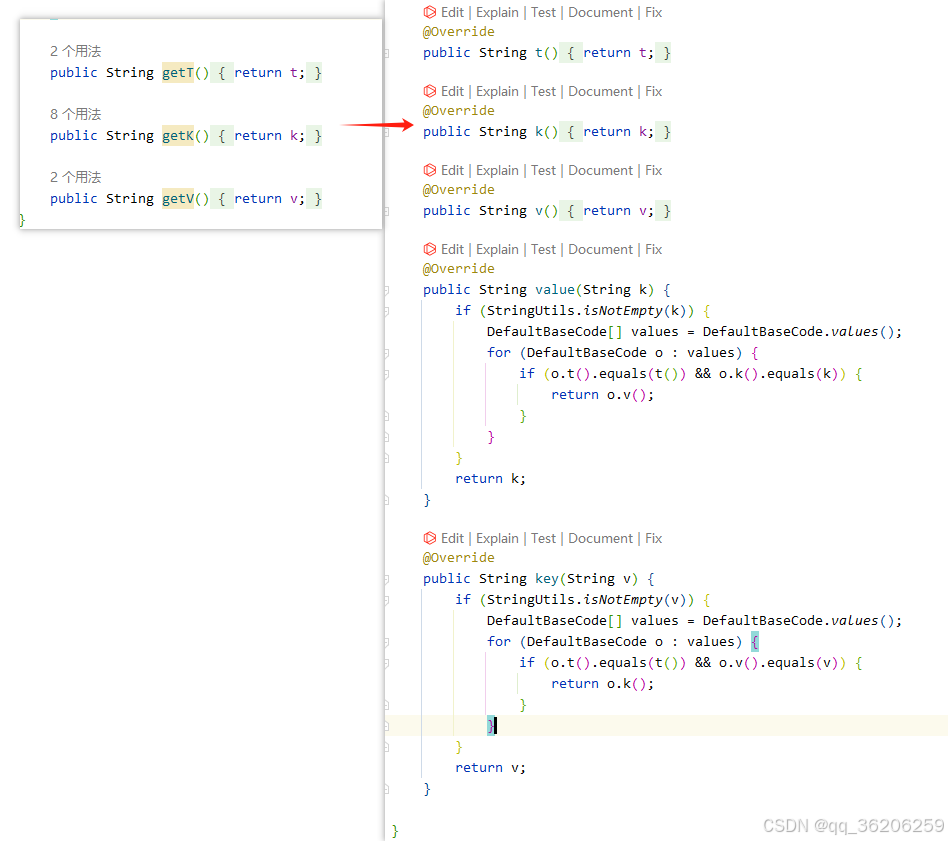This screenshot has height=841, width=948.
Task: Click the @Override annotation above value(String k)
Action: pos(458,268)
